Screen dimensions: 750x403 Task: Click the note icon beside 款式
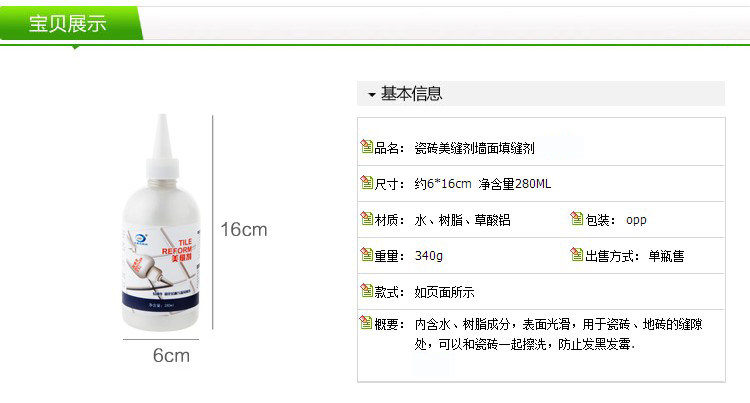pos(367,291)
